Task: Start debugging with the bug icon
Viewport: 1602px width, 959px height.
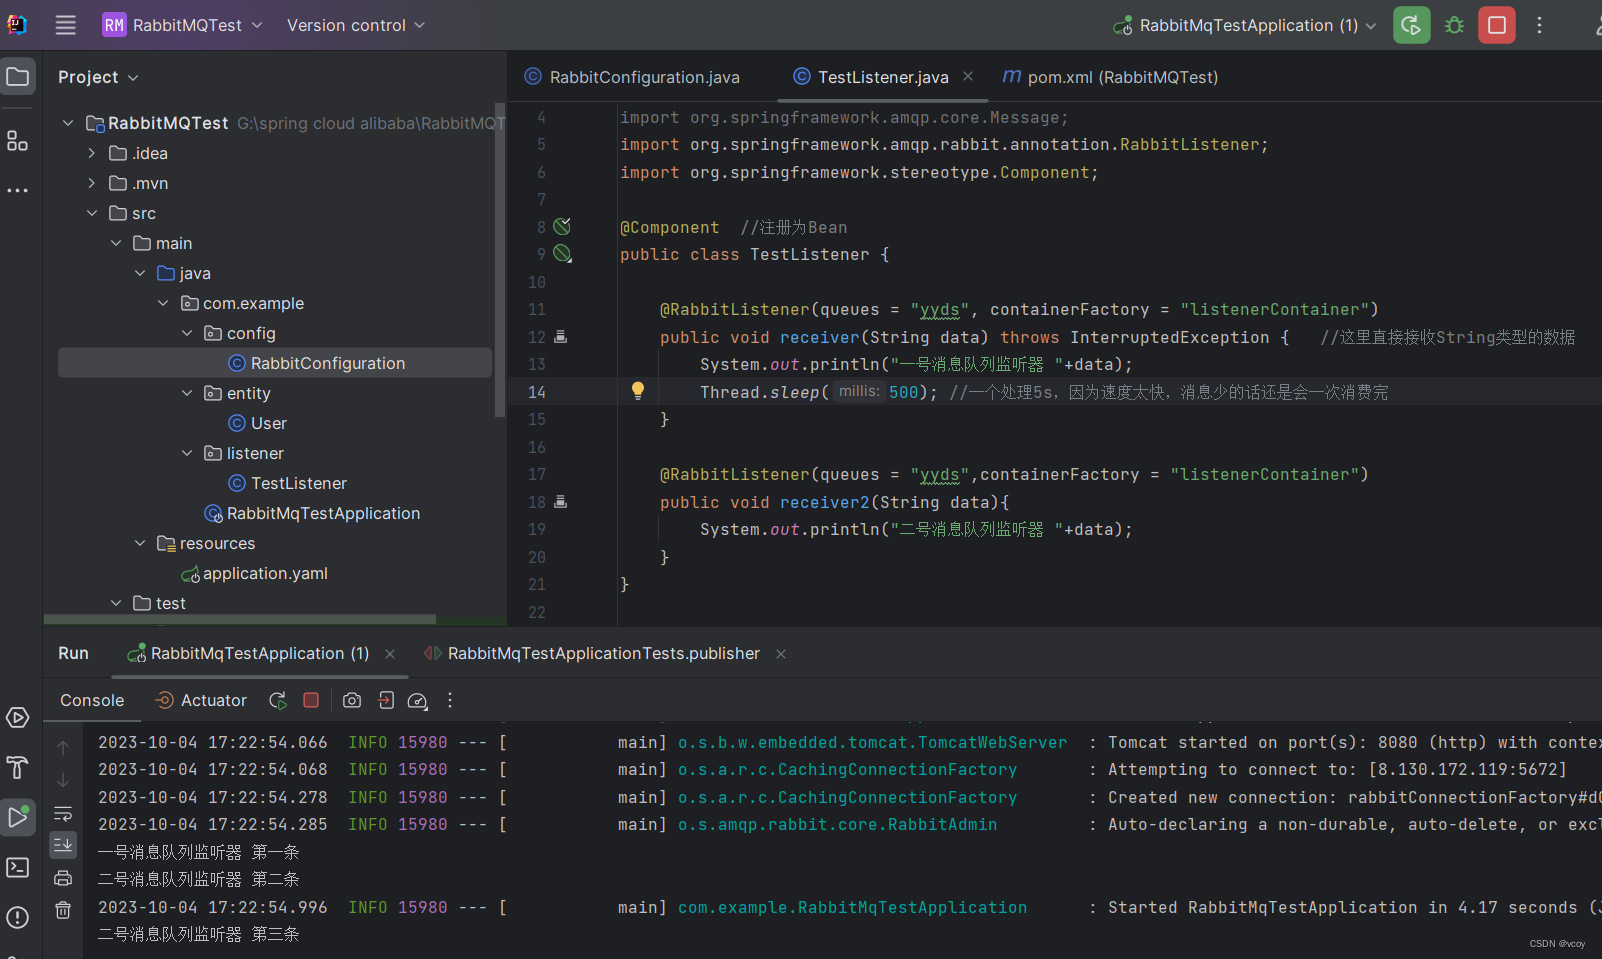Action: pyautogui.click(x=1454, y=25)
